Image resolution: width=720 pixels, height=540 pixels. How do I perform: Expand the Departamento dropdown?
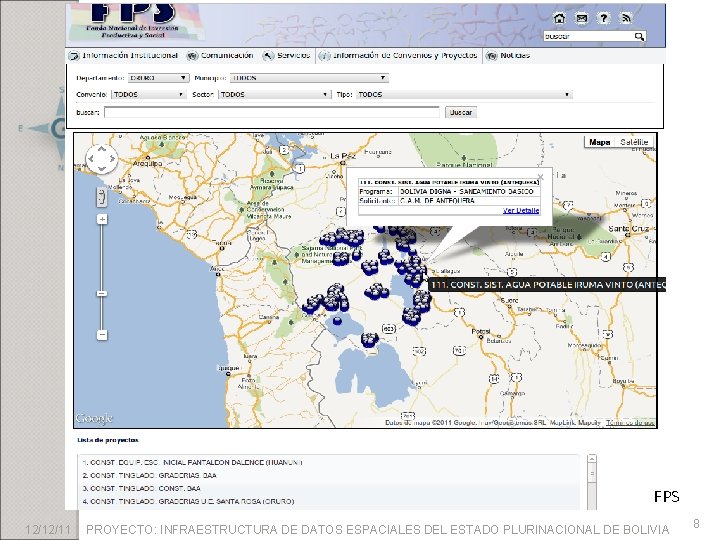pyautogui.click(x=158, y=78)
